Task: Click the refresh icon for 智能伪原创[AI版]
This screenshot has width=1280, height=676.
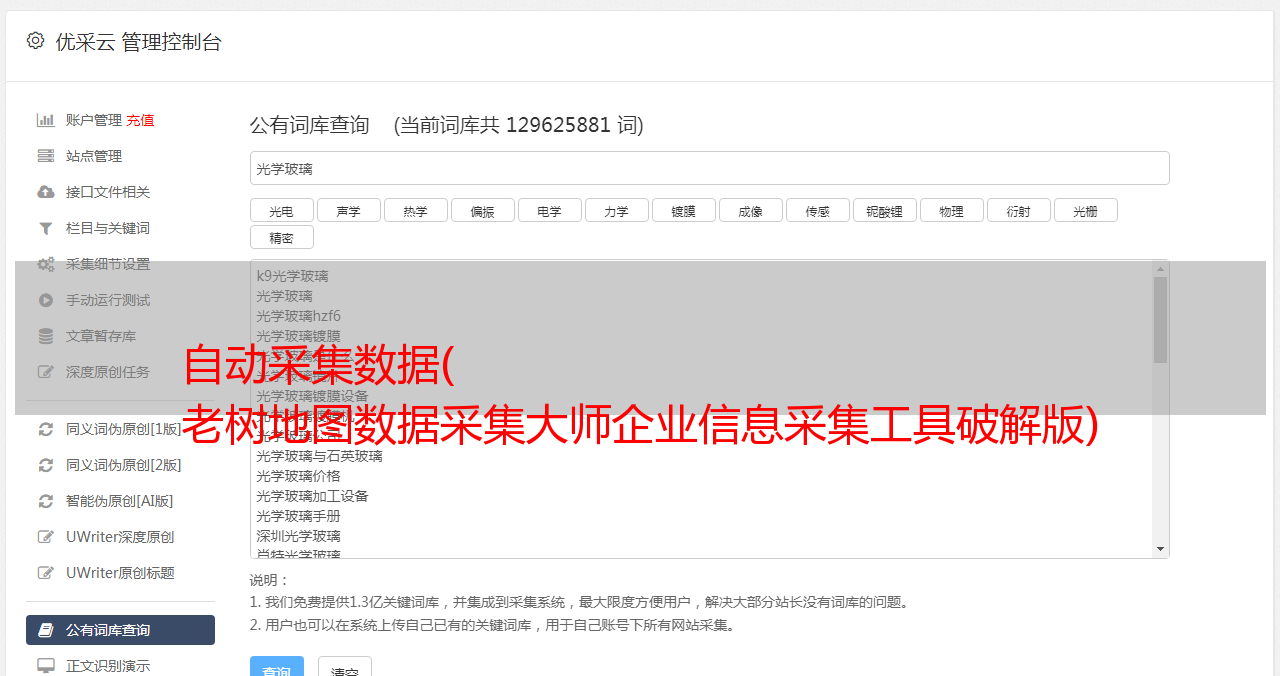Action: (46, 501)
